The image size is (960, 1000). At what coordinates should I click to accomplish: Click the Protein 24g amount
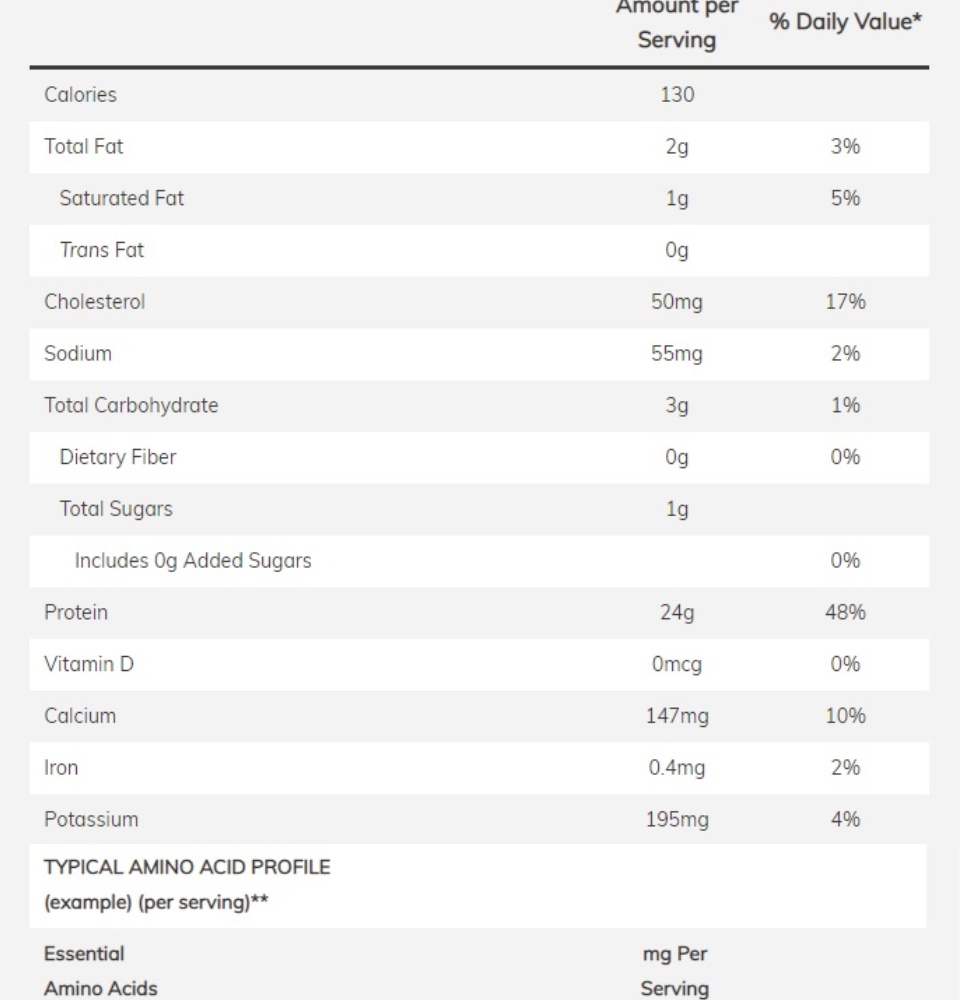tap(677, 612)
